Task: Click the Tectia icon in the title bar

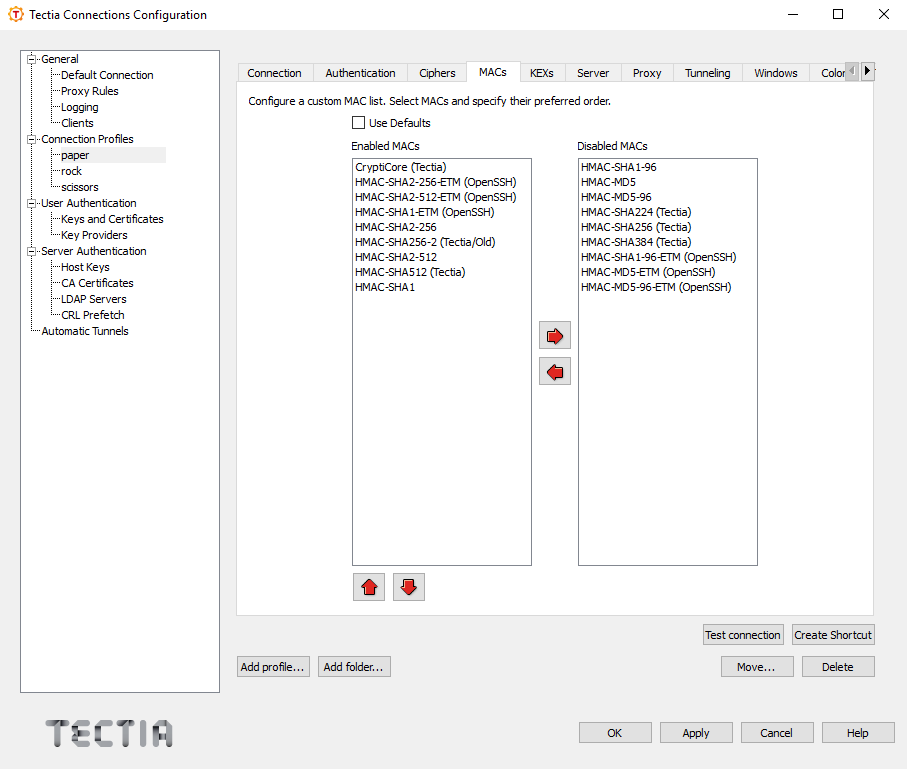Action: click(14, 14)
